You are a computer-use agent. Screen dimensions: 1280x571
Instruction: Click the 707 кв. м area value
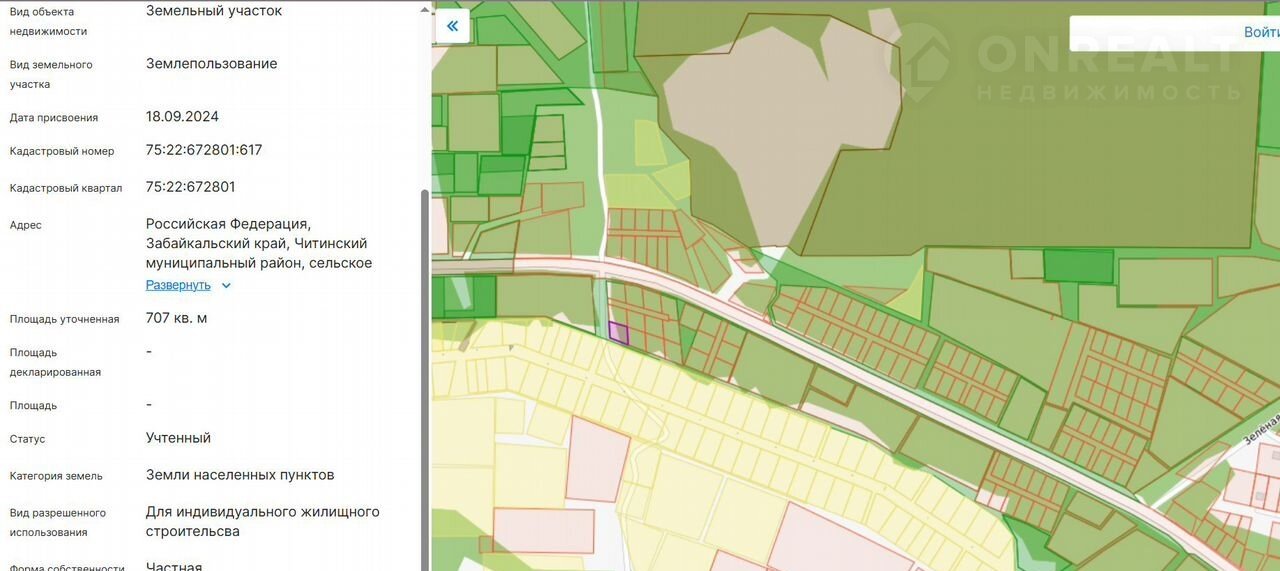[x=177, y=318]
